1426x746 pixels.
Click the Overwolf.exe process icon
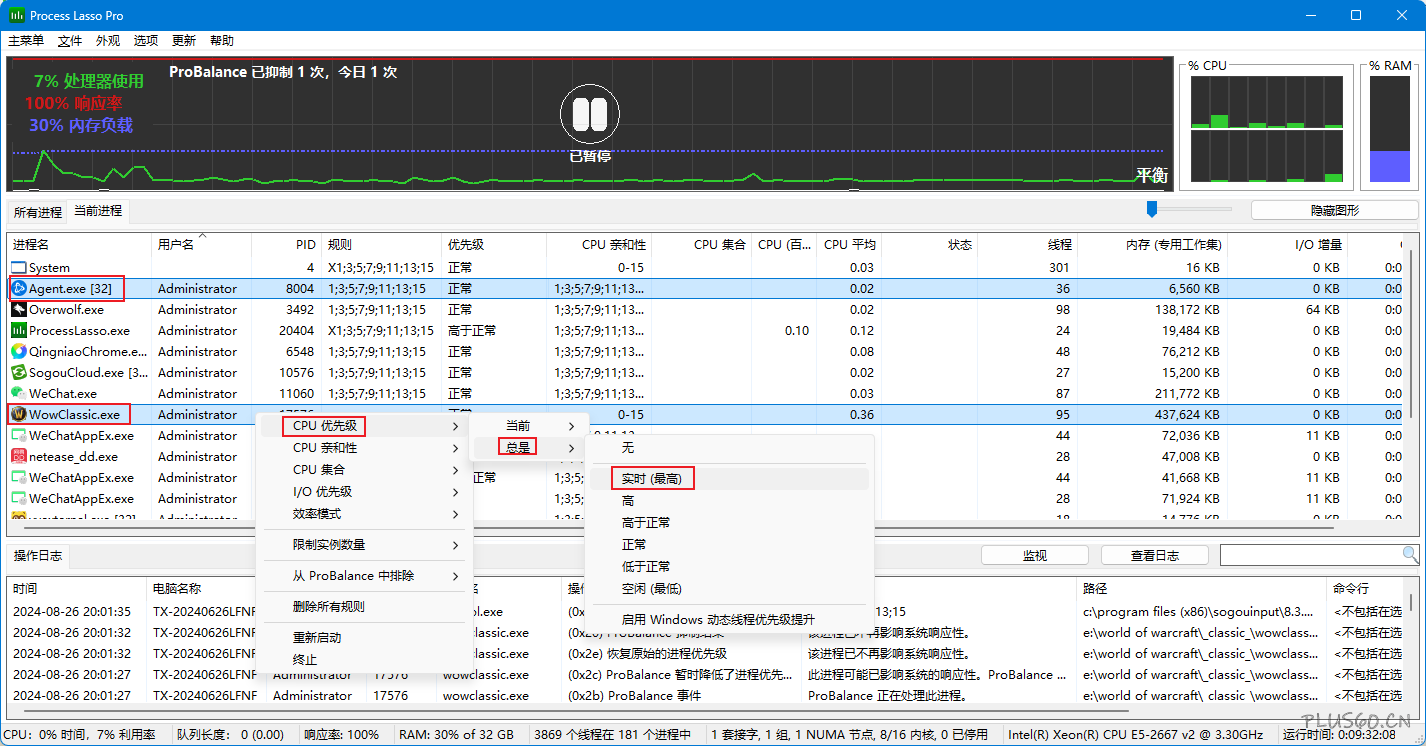point(18,310)
